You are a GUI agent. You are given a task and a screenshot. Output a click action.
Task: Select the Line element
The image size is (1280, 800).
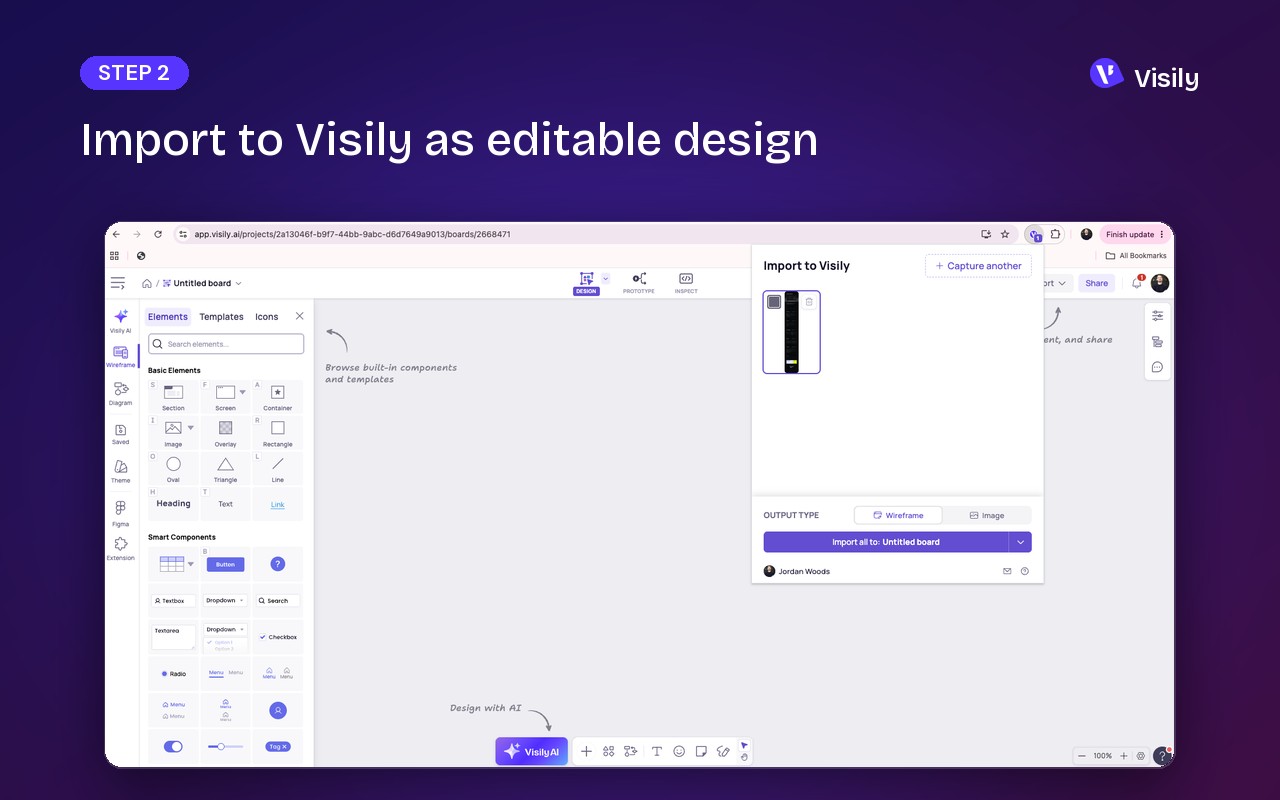tap(277, 468)
